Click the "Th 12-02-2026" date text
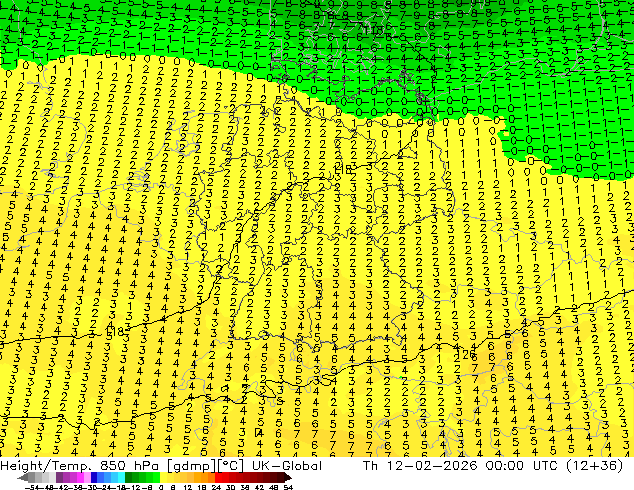 click(x=420, y=466)
